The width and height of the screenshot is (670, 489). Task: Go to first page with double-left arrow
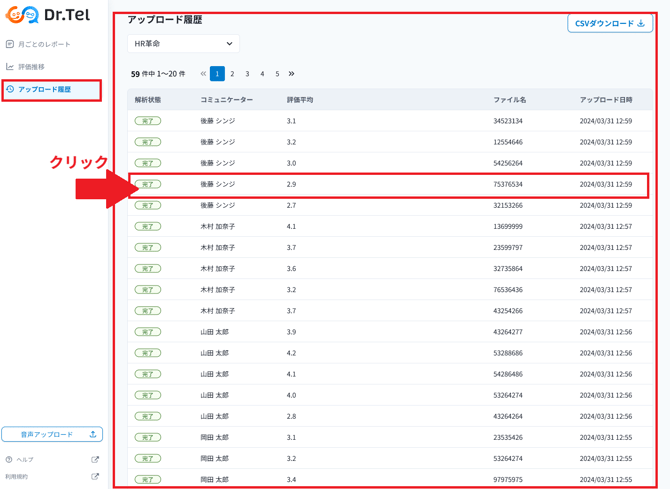(x=203, y=74)
